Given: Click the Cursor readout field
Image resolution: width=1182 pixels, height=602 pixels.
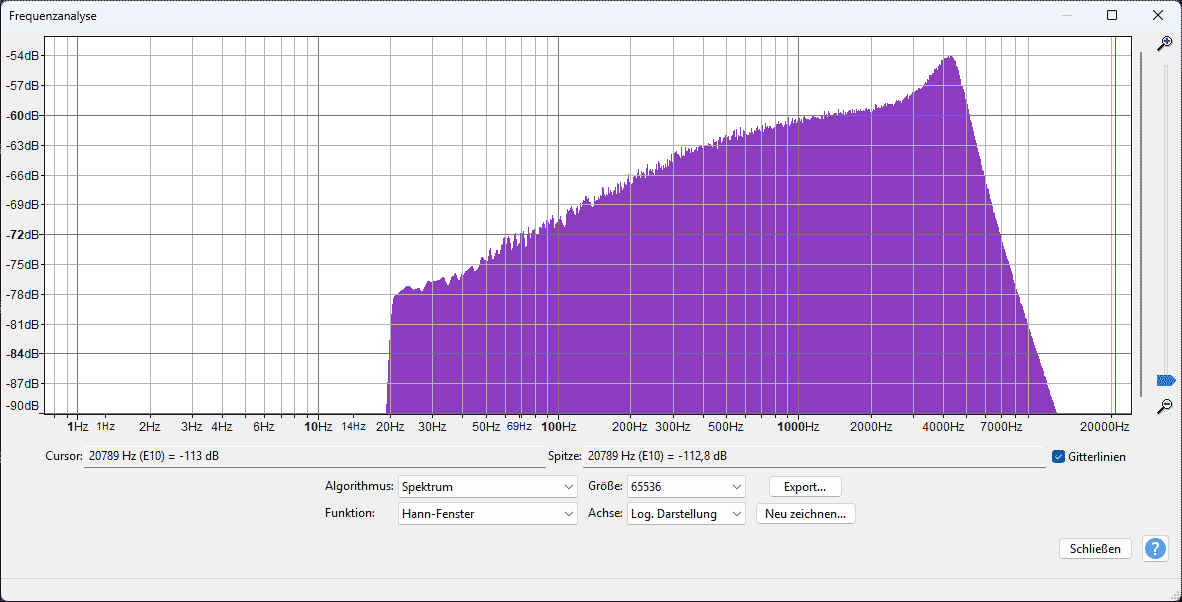Looking at the screenshot, I should tap(314, 457).
